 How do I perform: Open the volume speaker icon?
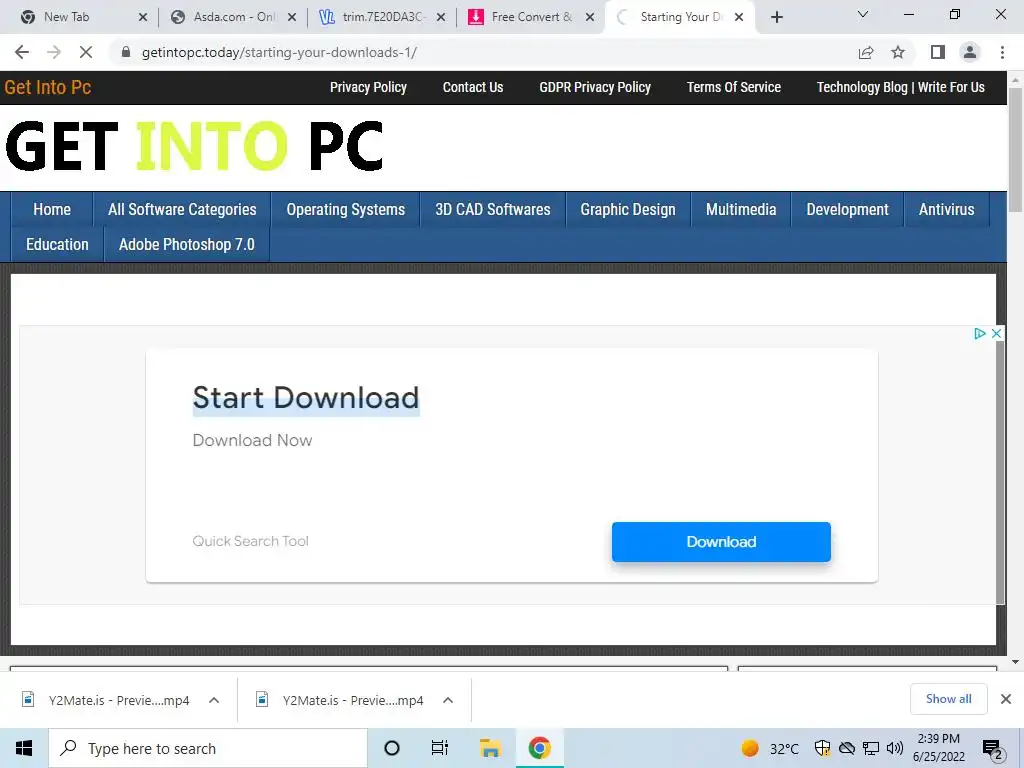[x=895, y=748]
